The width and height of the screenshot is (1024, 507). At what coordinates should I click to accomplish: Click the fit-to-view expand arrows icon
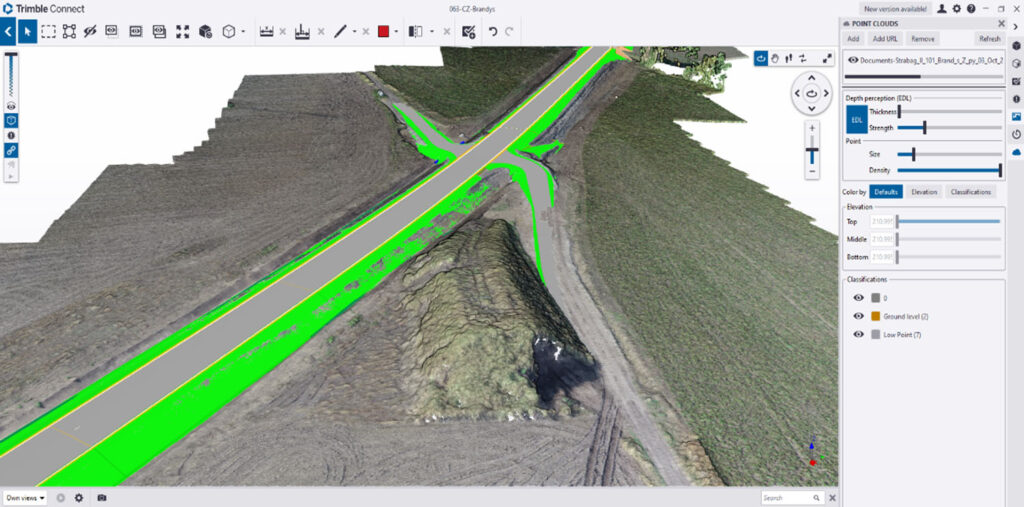coord(182,31)
